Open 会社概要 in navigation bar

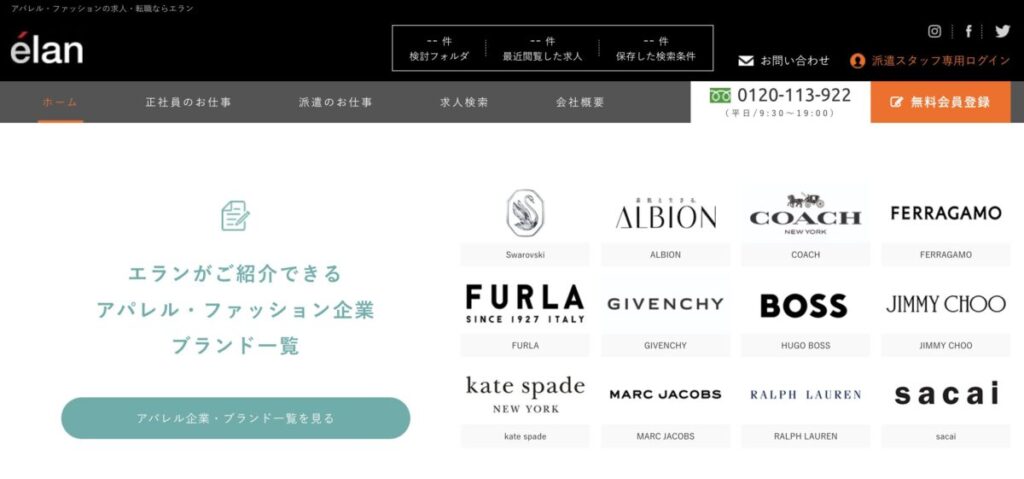(581, 103)
